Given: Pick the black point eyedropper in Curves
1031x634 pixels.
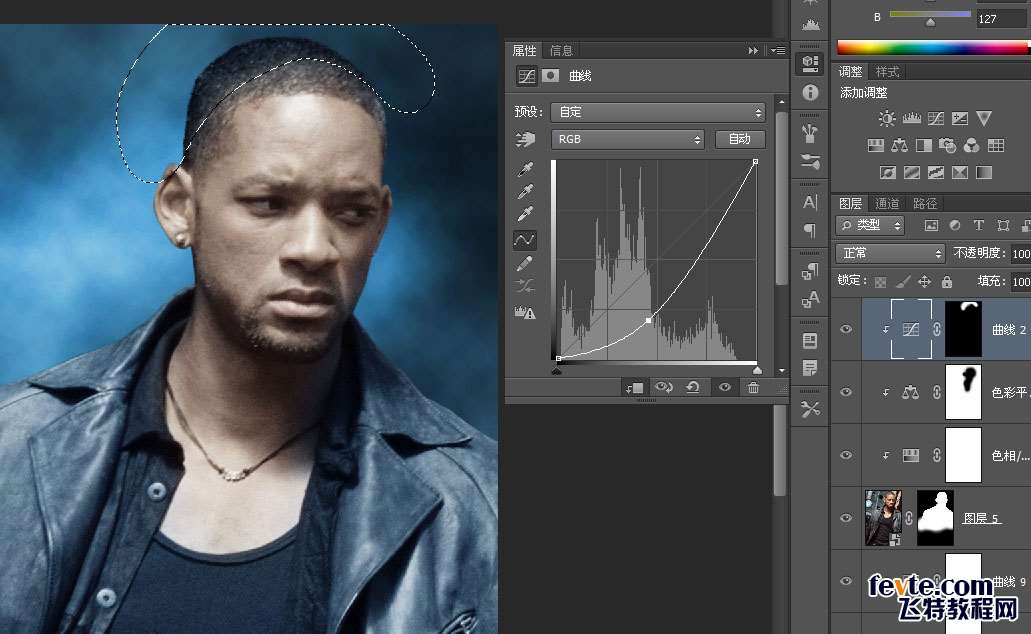Looking at the screenshot, I should tap(525, 169).
